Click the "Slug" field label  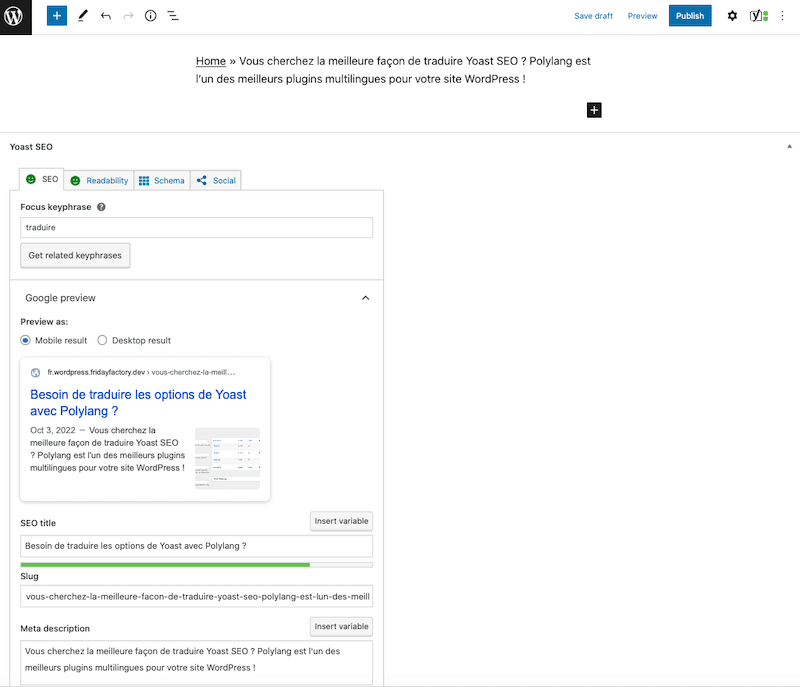pyautogui.click(x=30, y=576)
